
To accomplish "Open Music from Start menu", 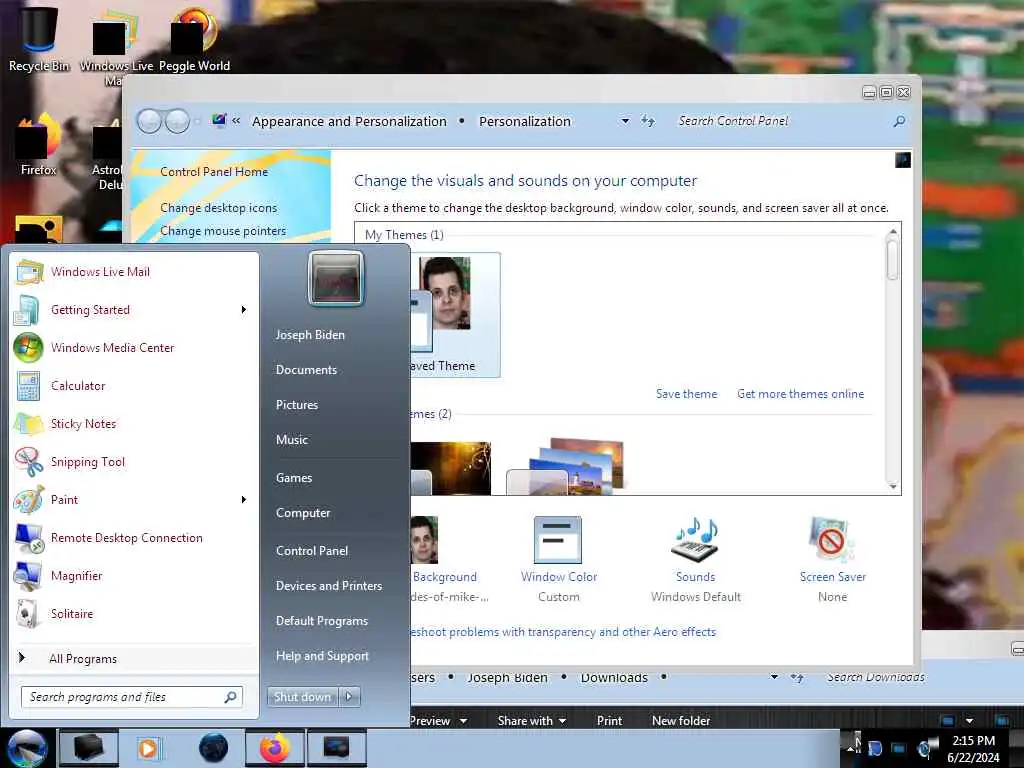I will (292, 440).
